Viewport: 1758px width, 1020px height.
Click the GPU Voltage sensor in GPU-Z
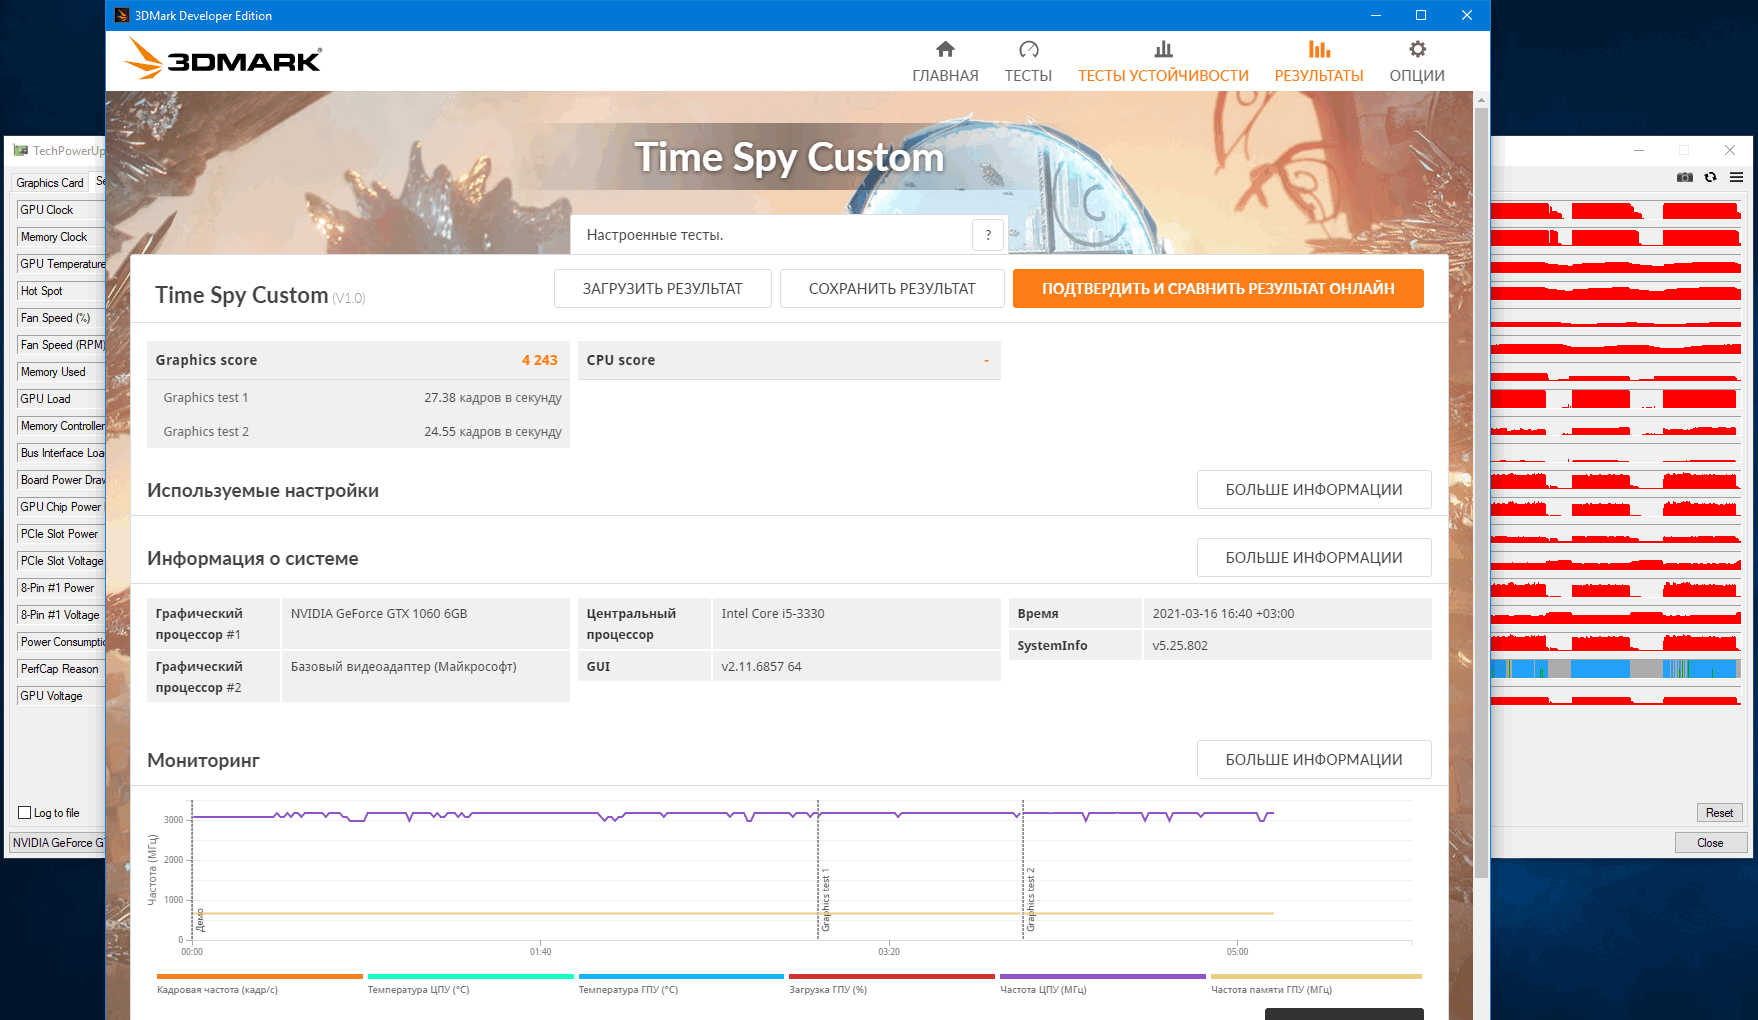(60, 696)
